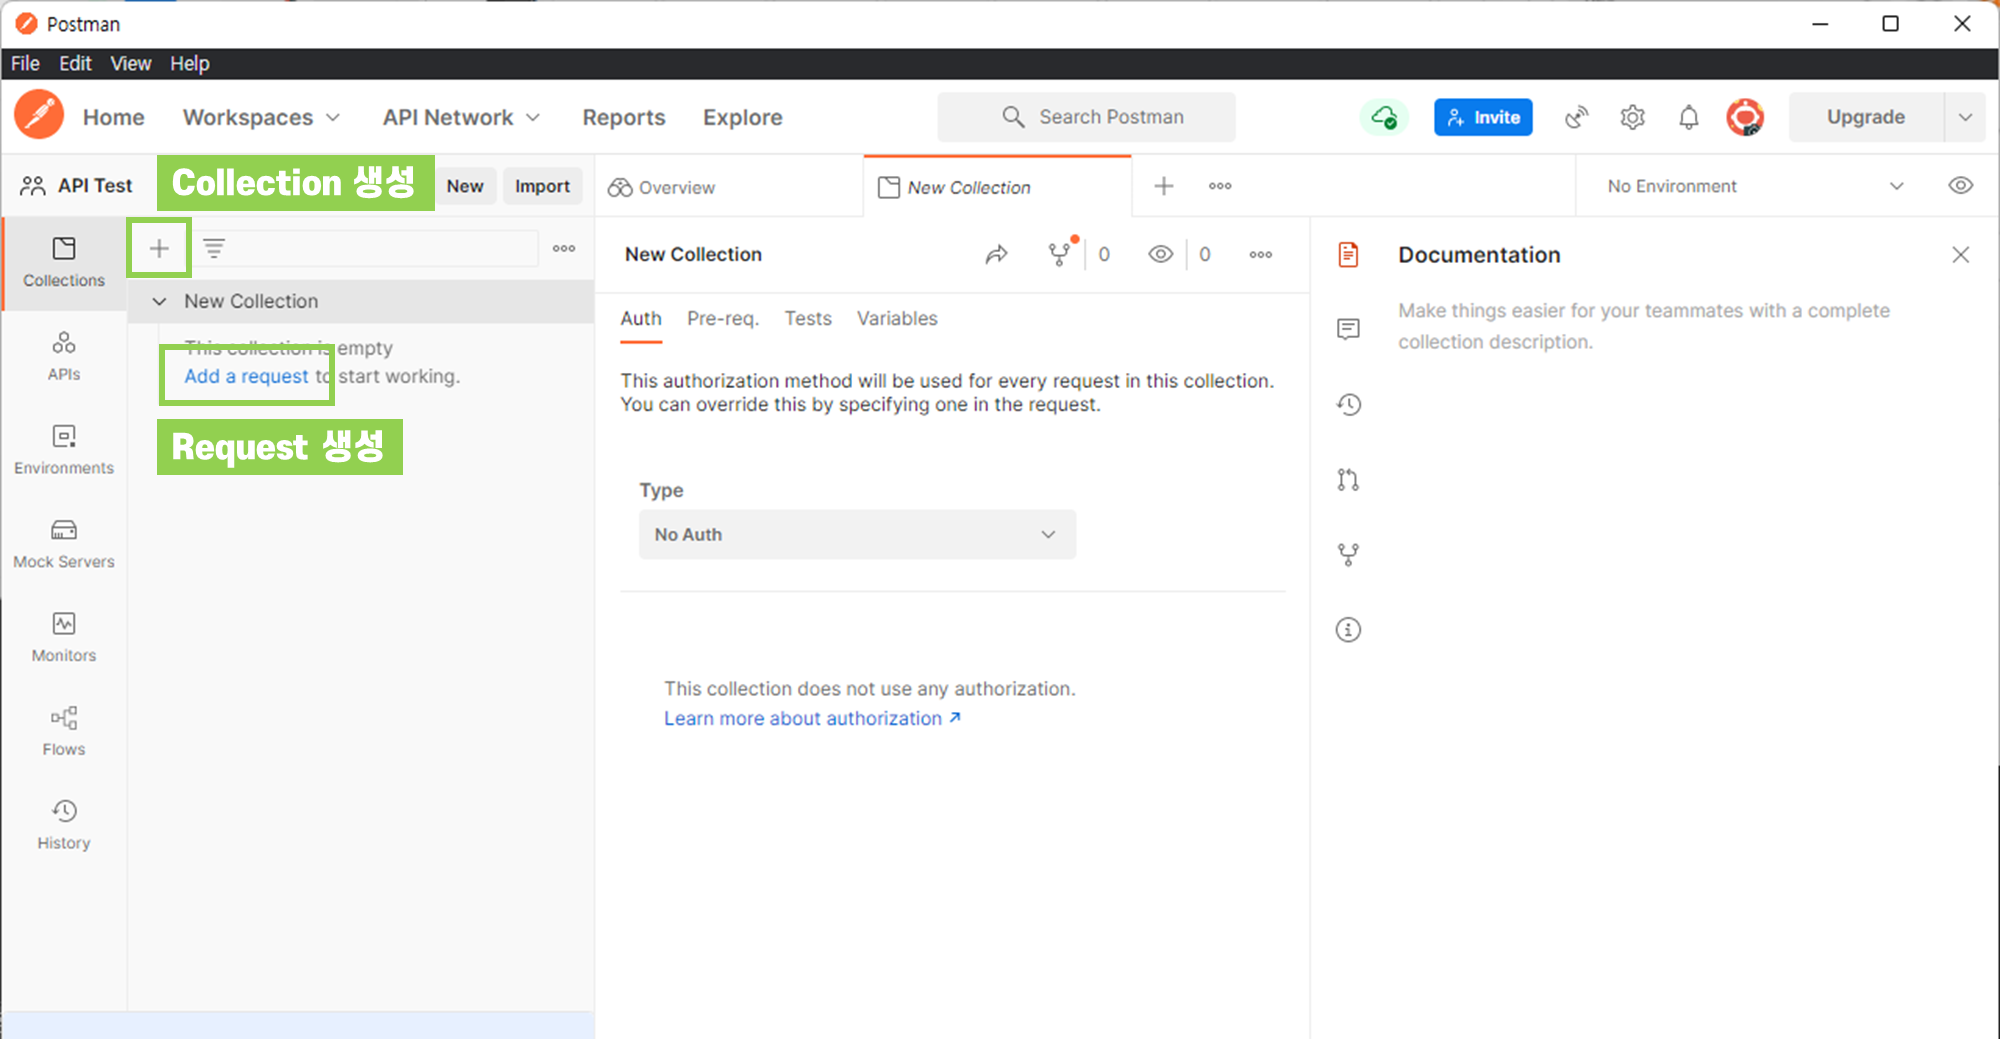Open the View menu

pyautogui.click(x=130, y=63)
